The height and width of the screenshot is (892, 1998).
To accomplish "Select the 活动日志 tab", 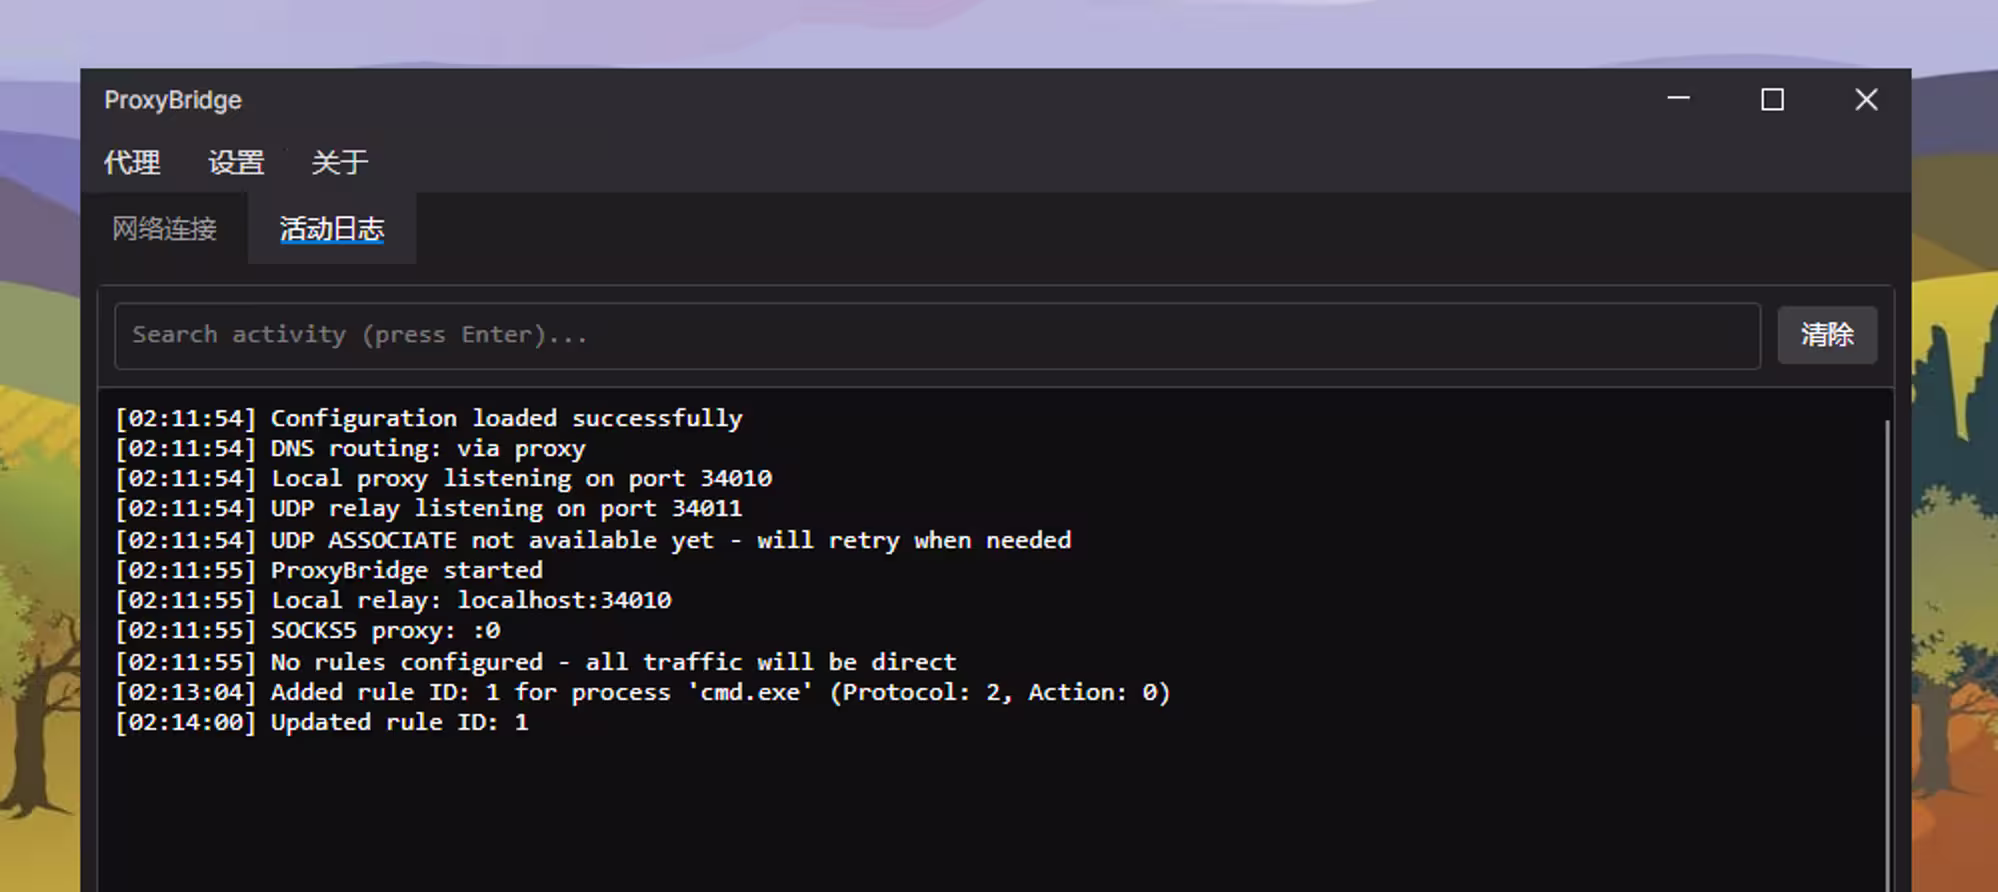I will click(x=332, y=229).
